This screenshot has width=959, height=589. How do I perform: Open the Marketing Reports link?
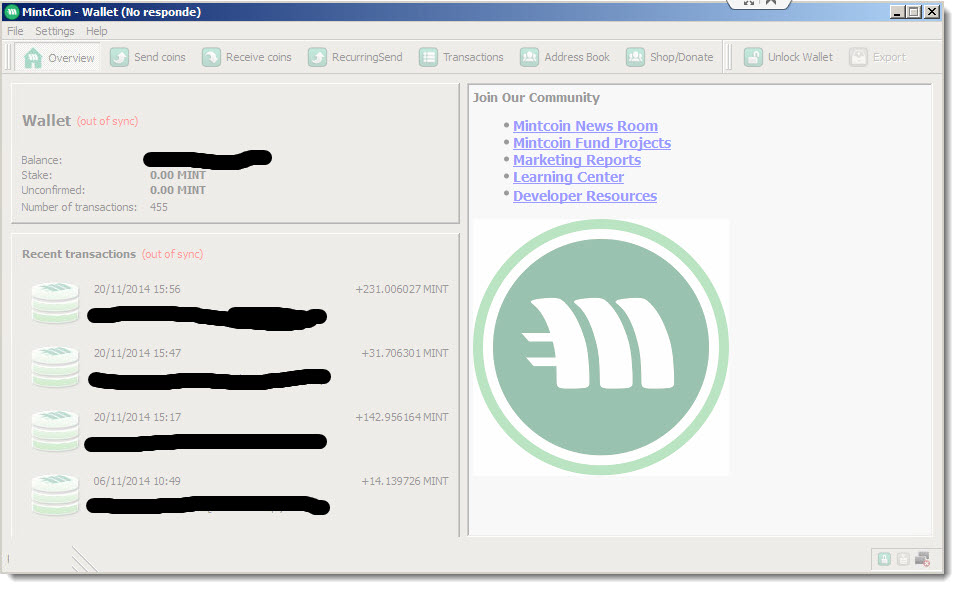[x=577, y=160]
